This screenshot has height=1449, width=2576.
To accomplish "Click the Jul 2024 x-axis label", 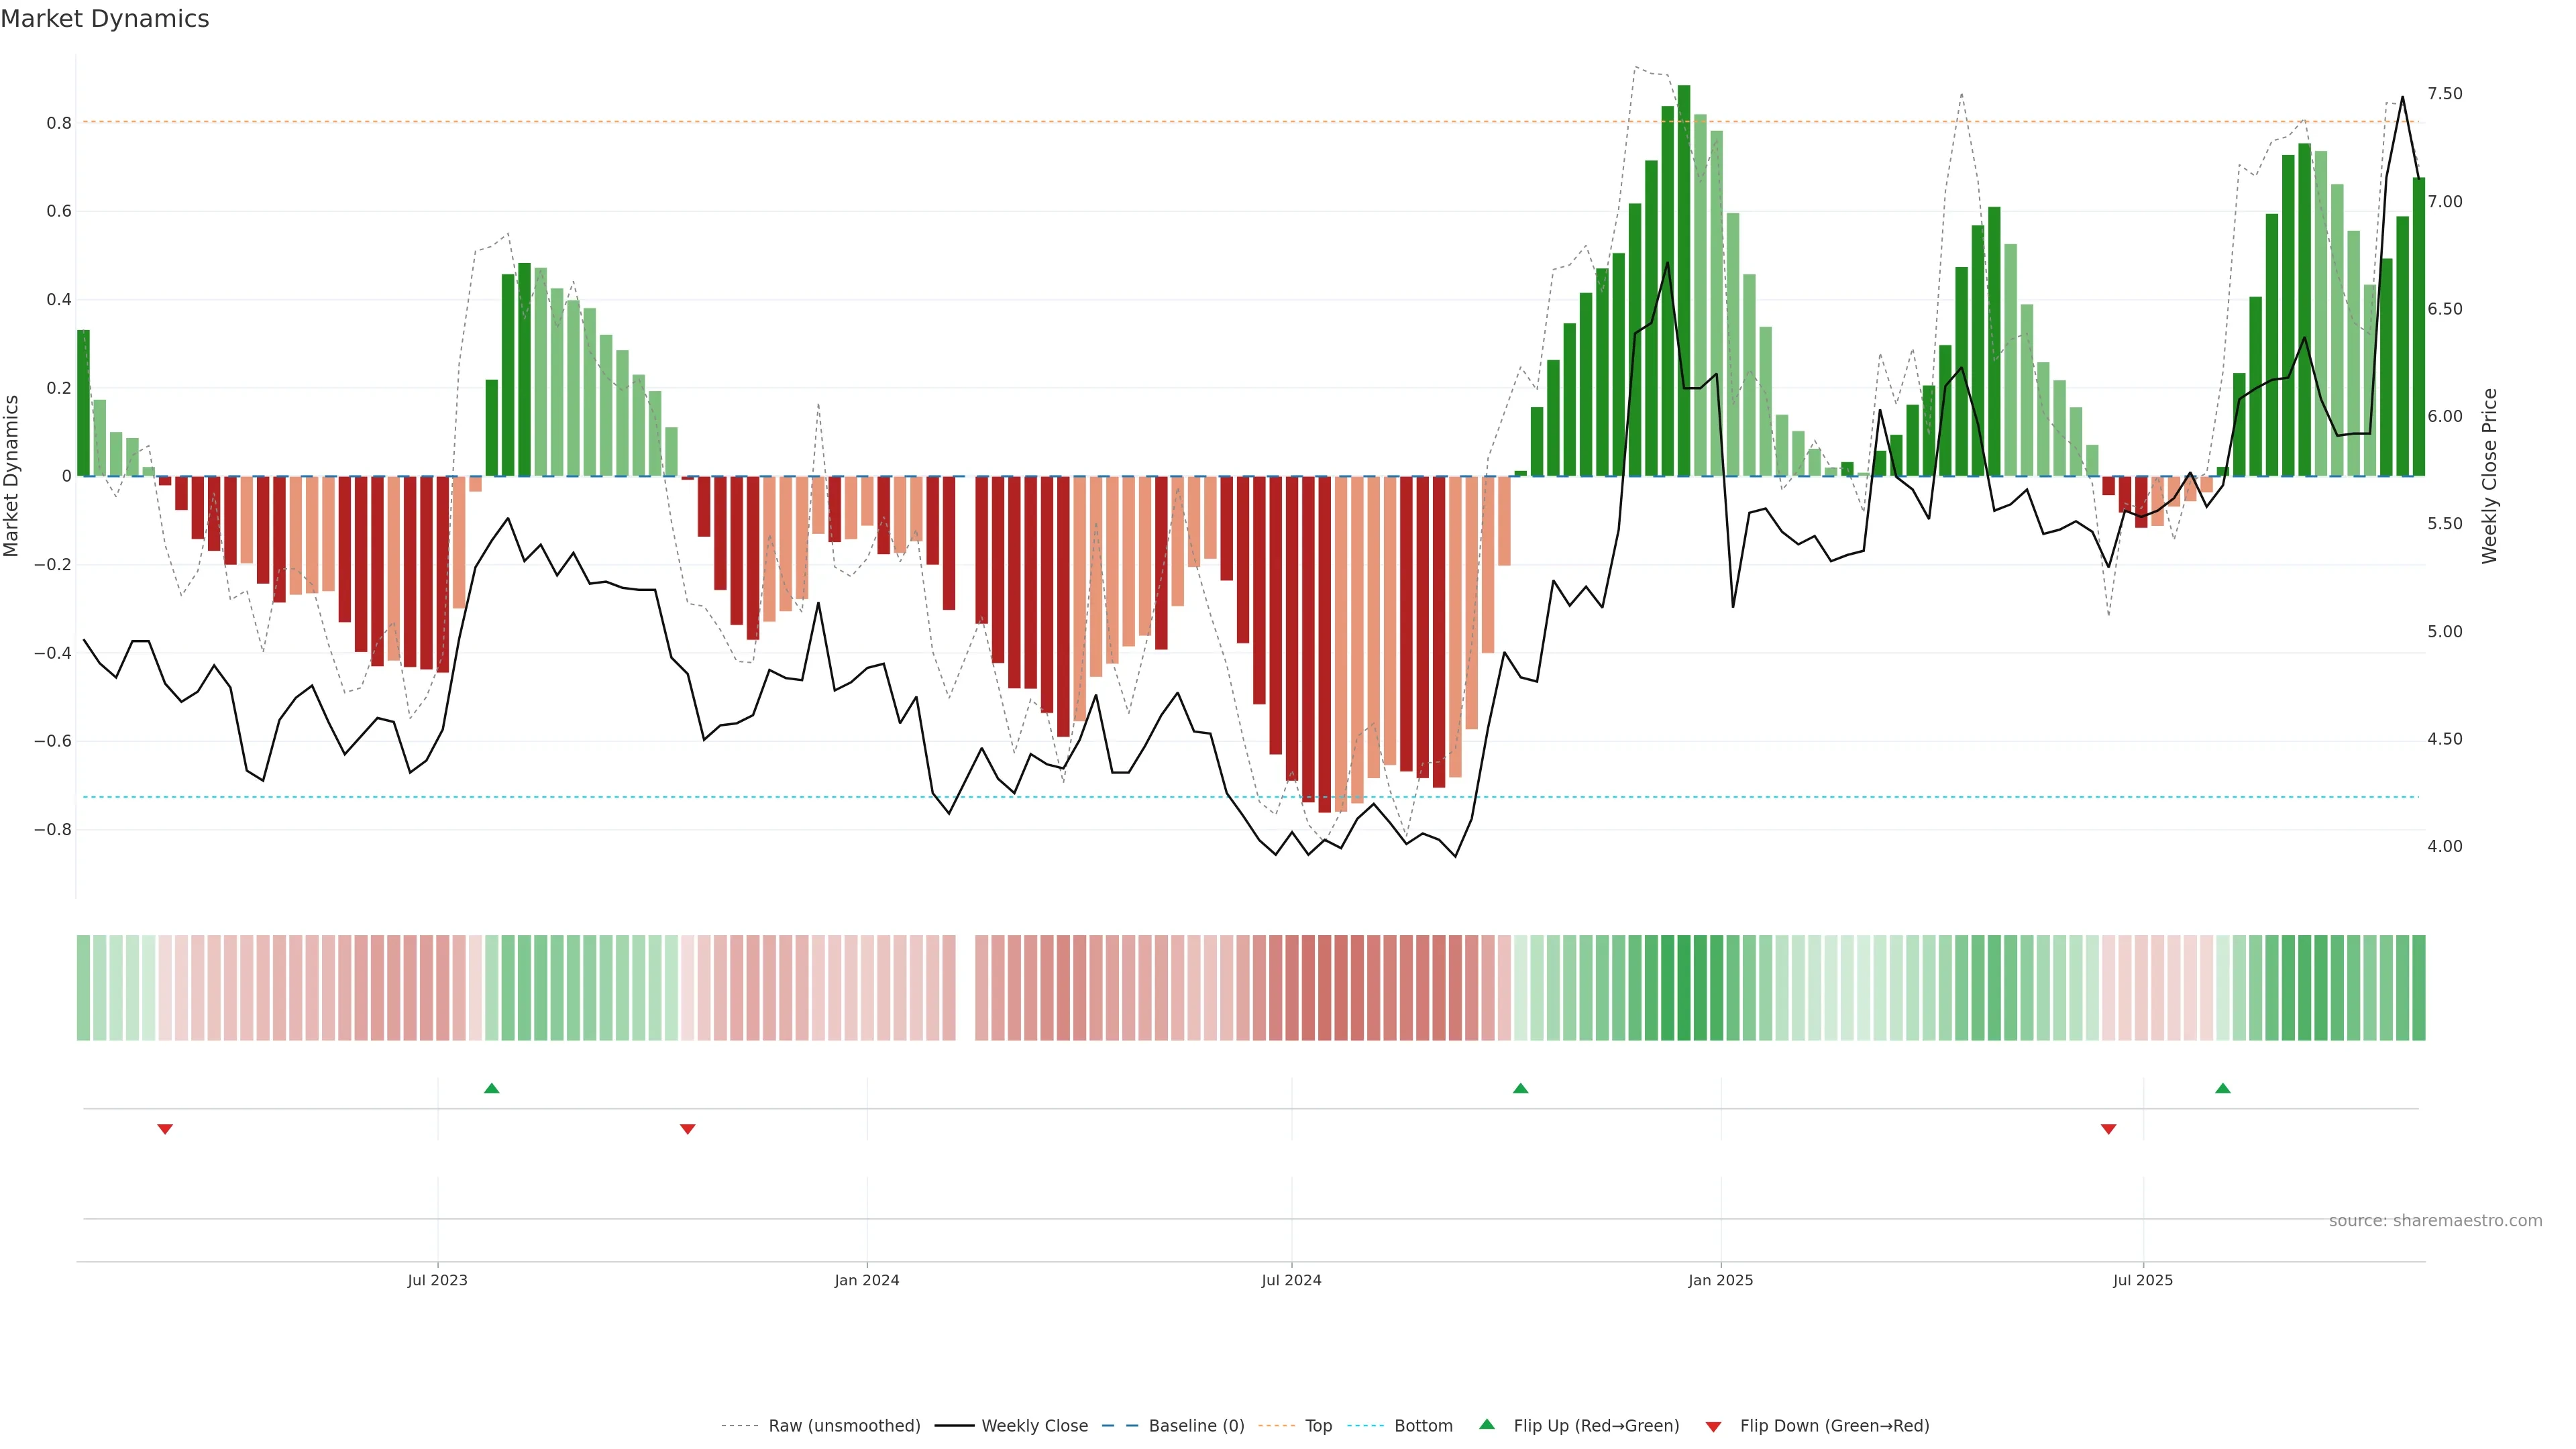I will [x=1291, y=1280].
